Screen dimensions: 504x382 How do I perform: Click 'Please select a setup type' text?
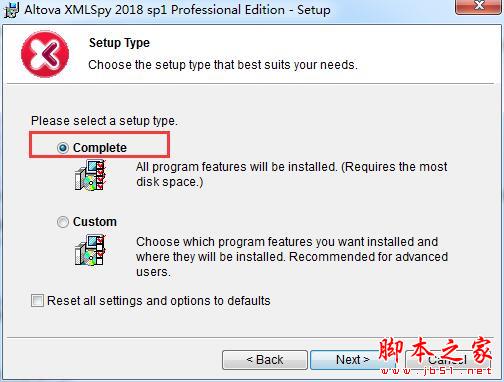point(104,121)
